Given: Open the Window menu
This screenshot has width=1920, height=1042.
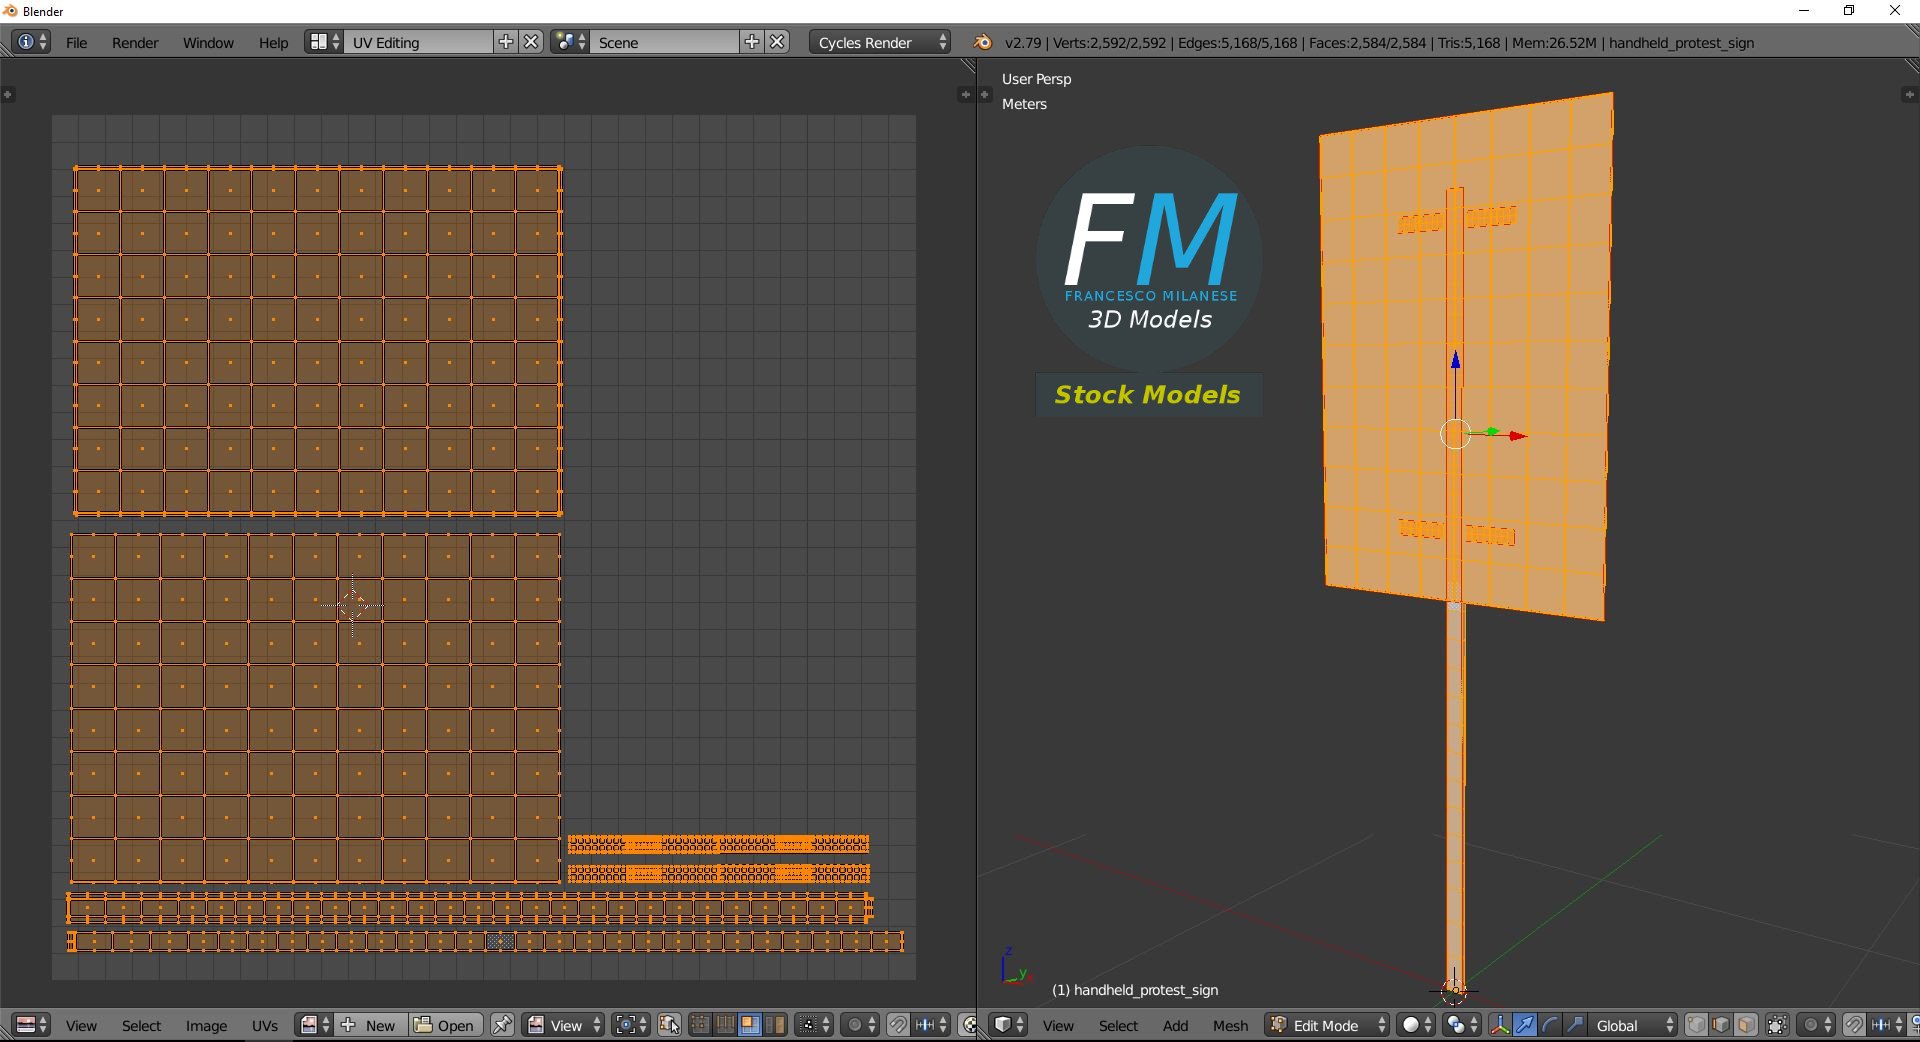Looking at the screenshot, I should click(208, 42).
